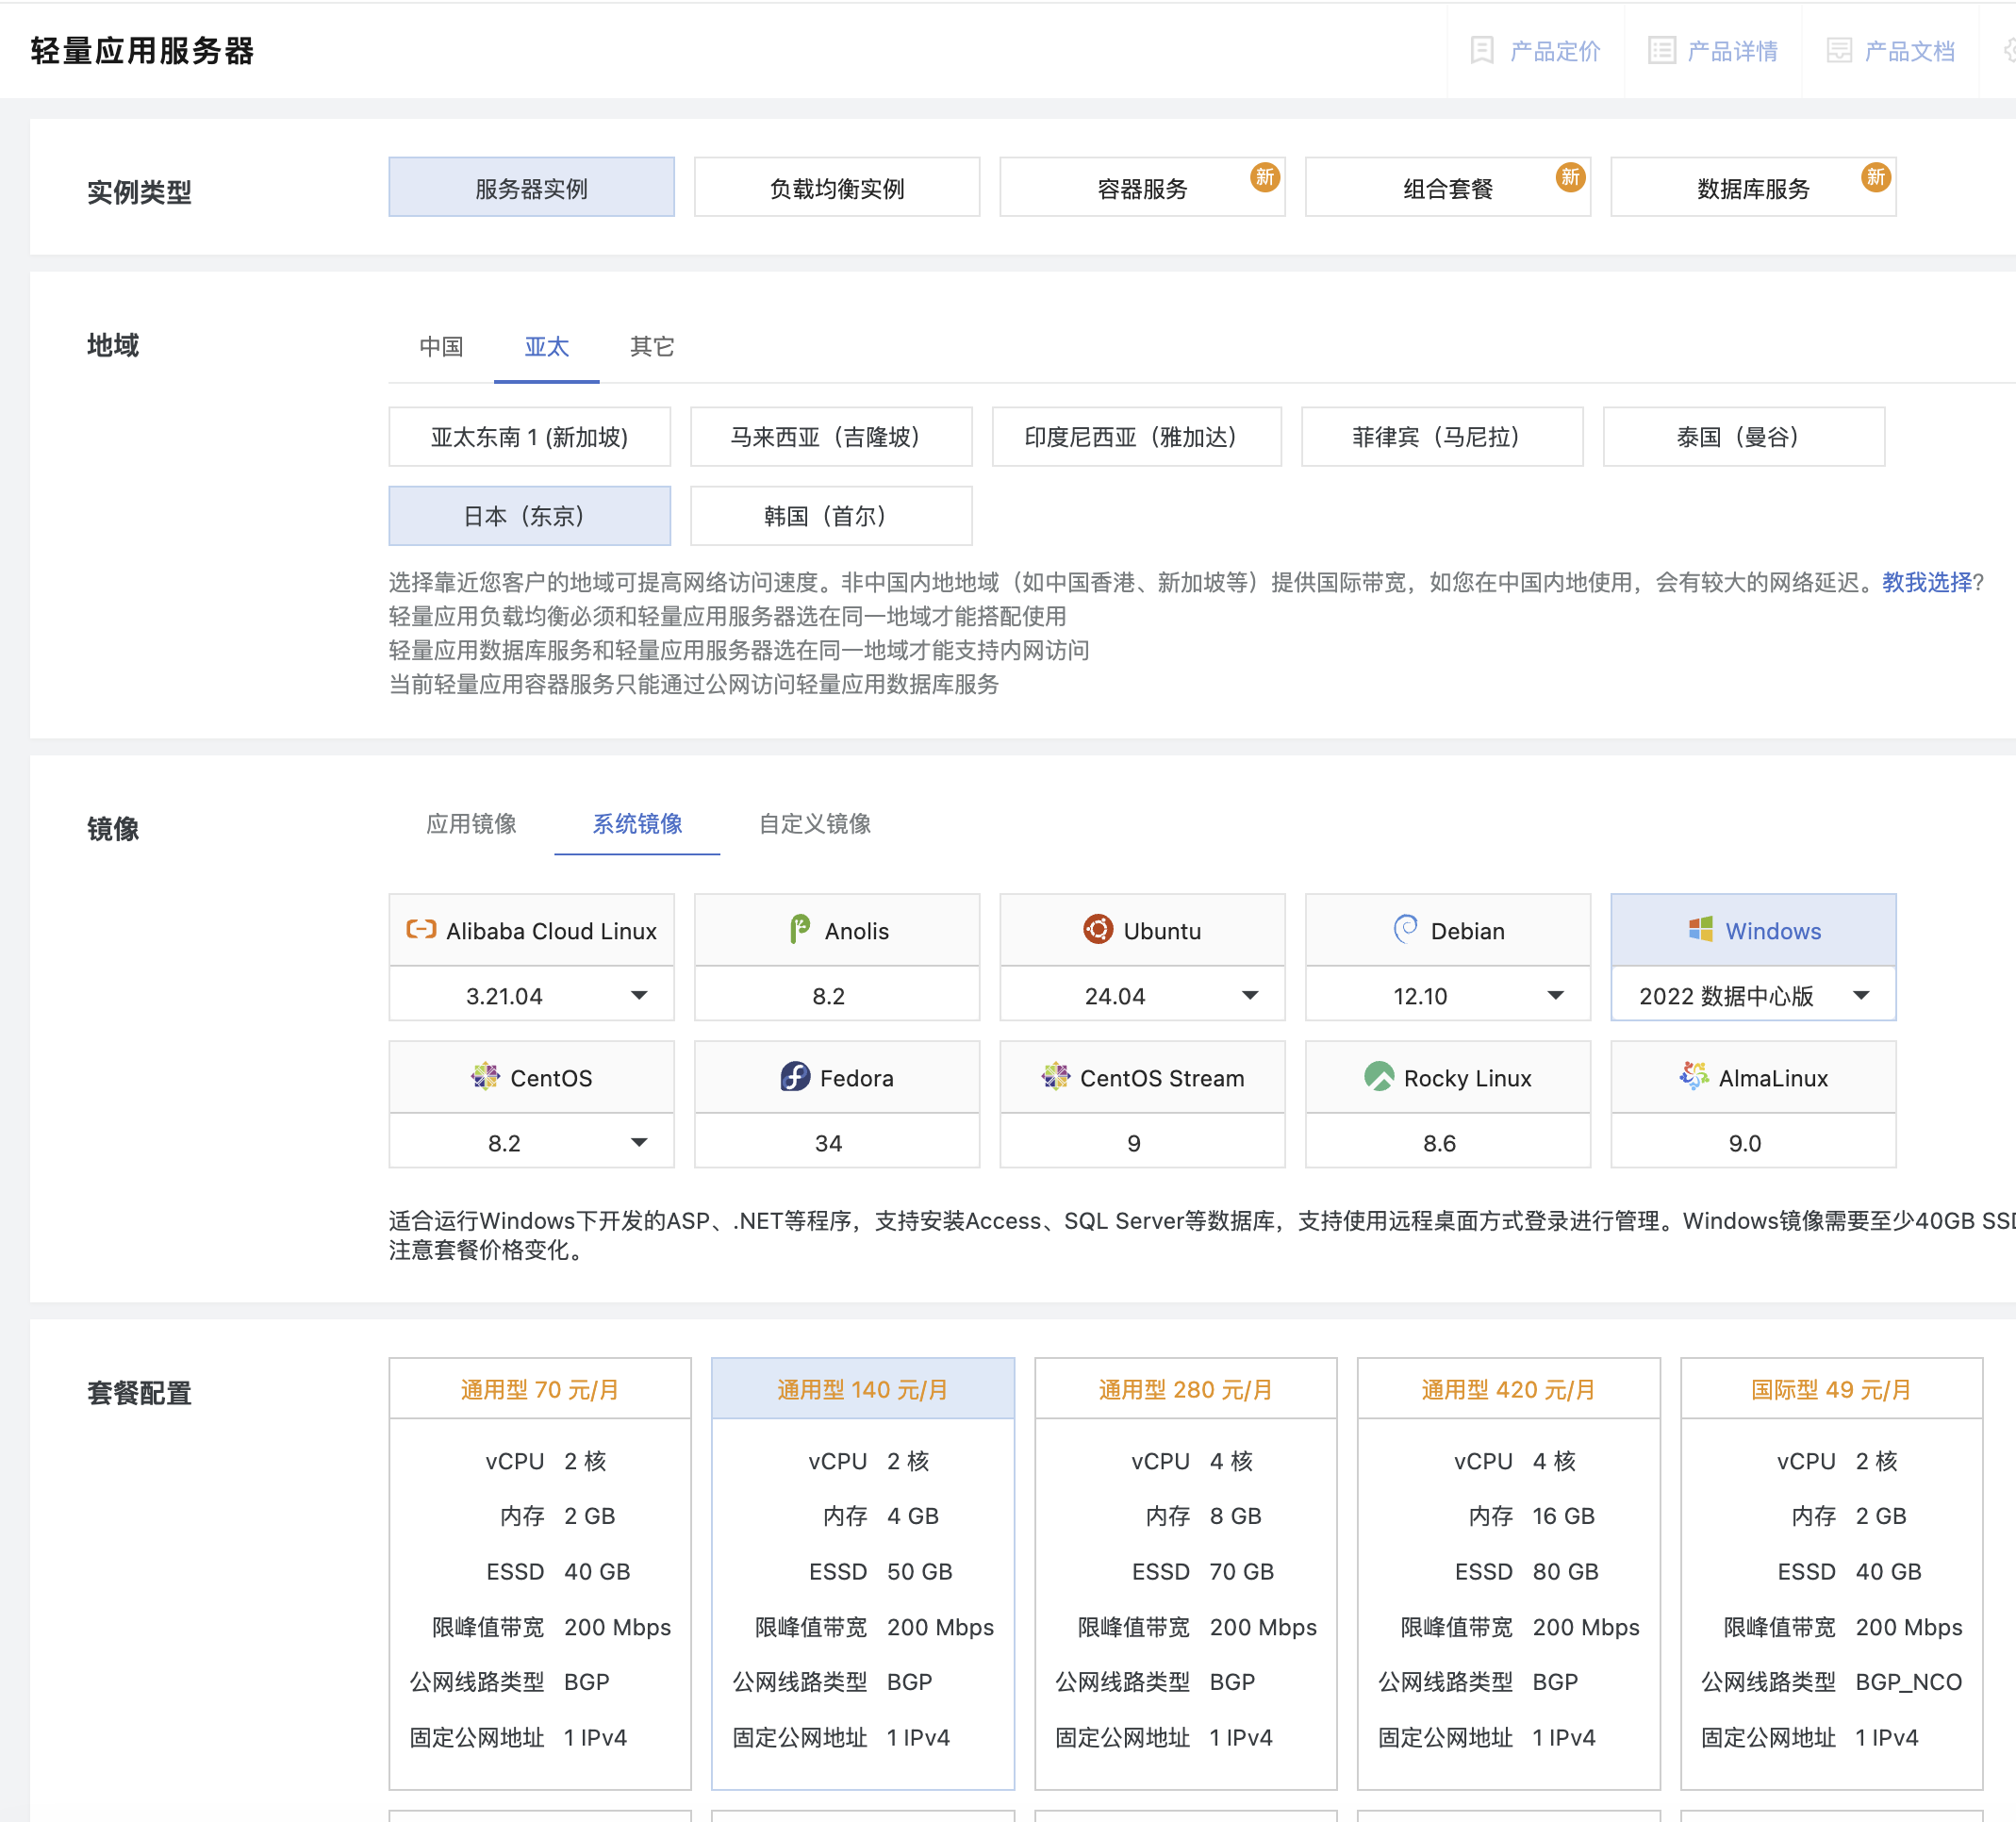Select the 国际型 49 元/月 plan card
2016x1822 pixels.
pyautogui.click(x=1830, y=1389)
